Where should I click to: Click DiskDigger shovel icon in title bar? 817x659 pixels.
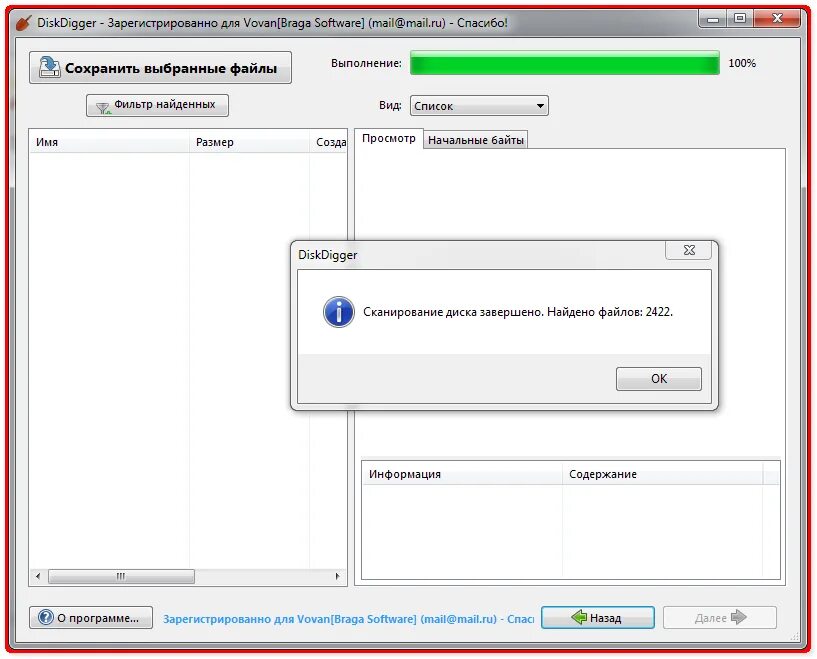(x=23, y=23)
